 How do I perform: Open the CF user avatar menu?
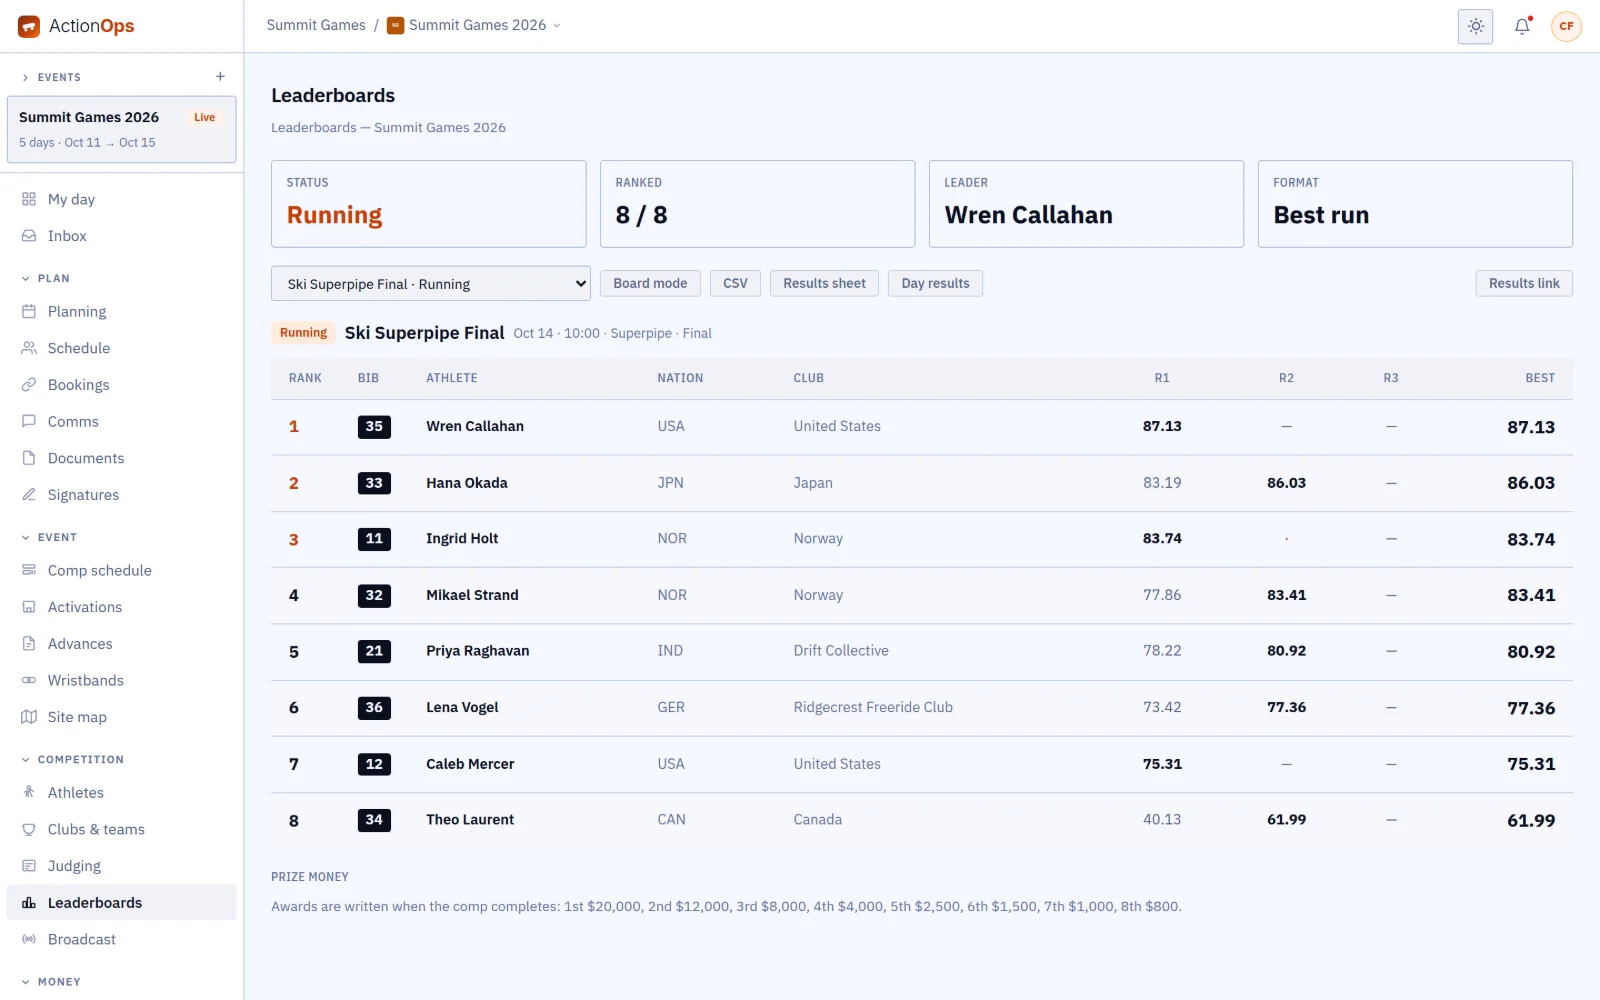1566,26
